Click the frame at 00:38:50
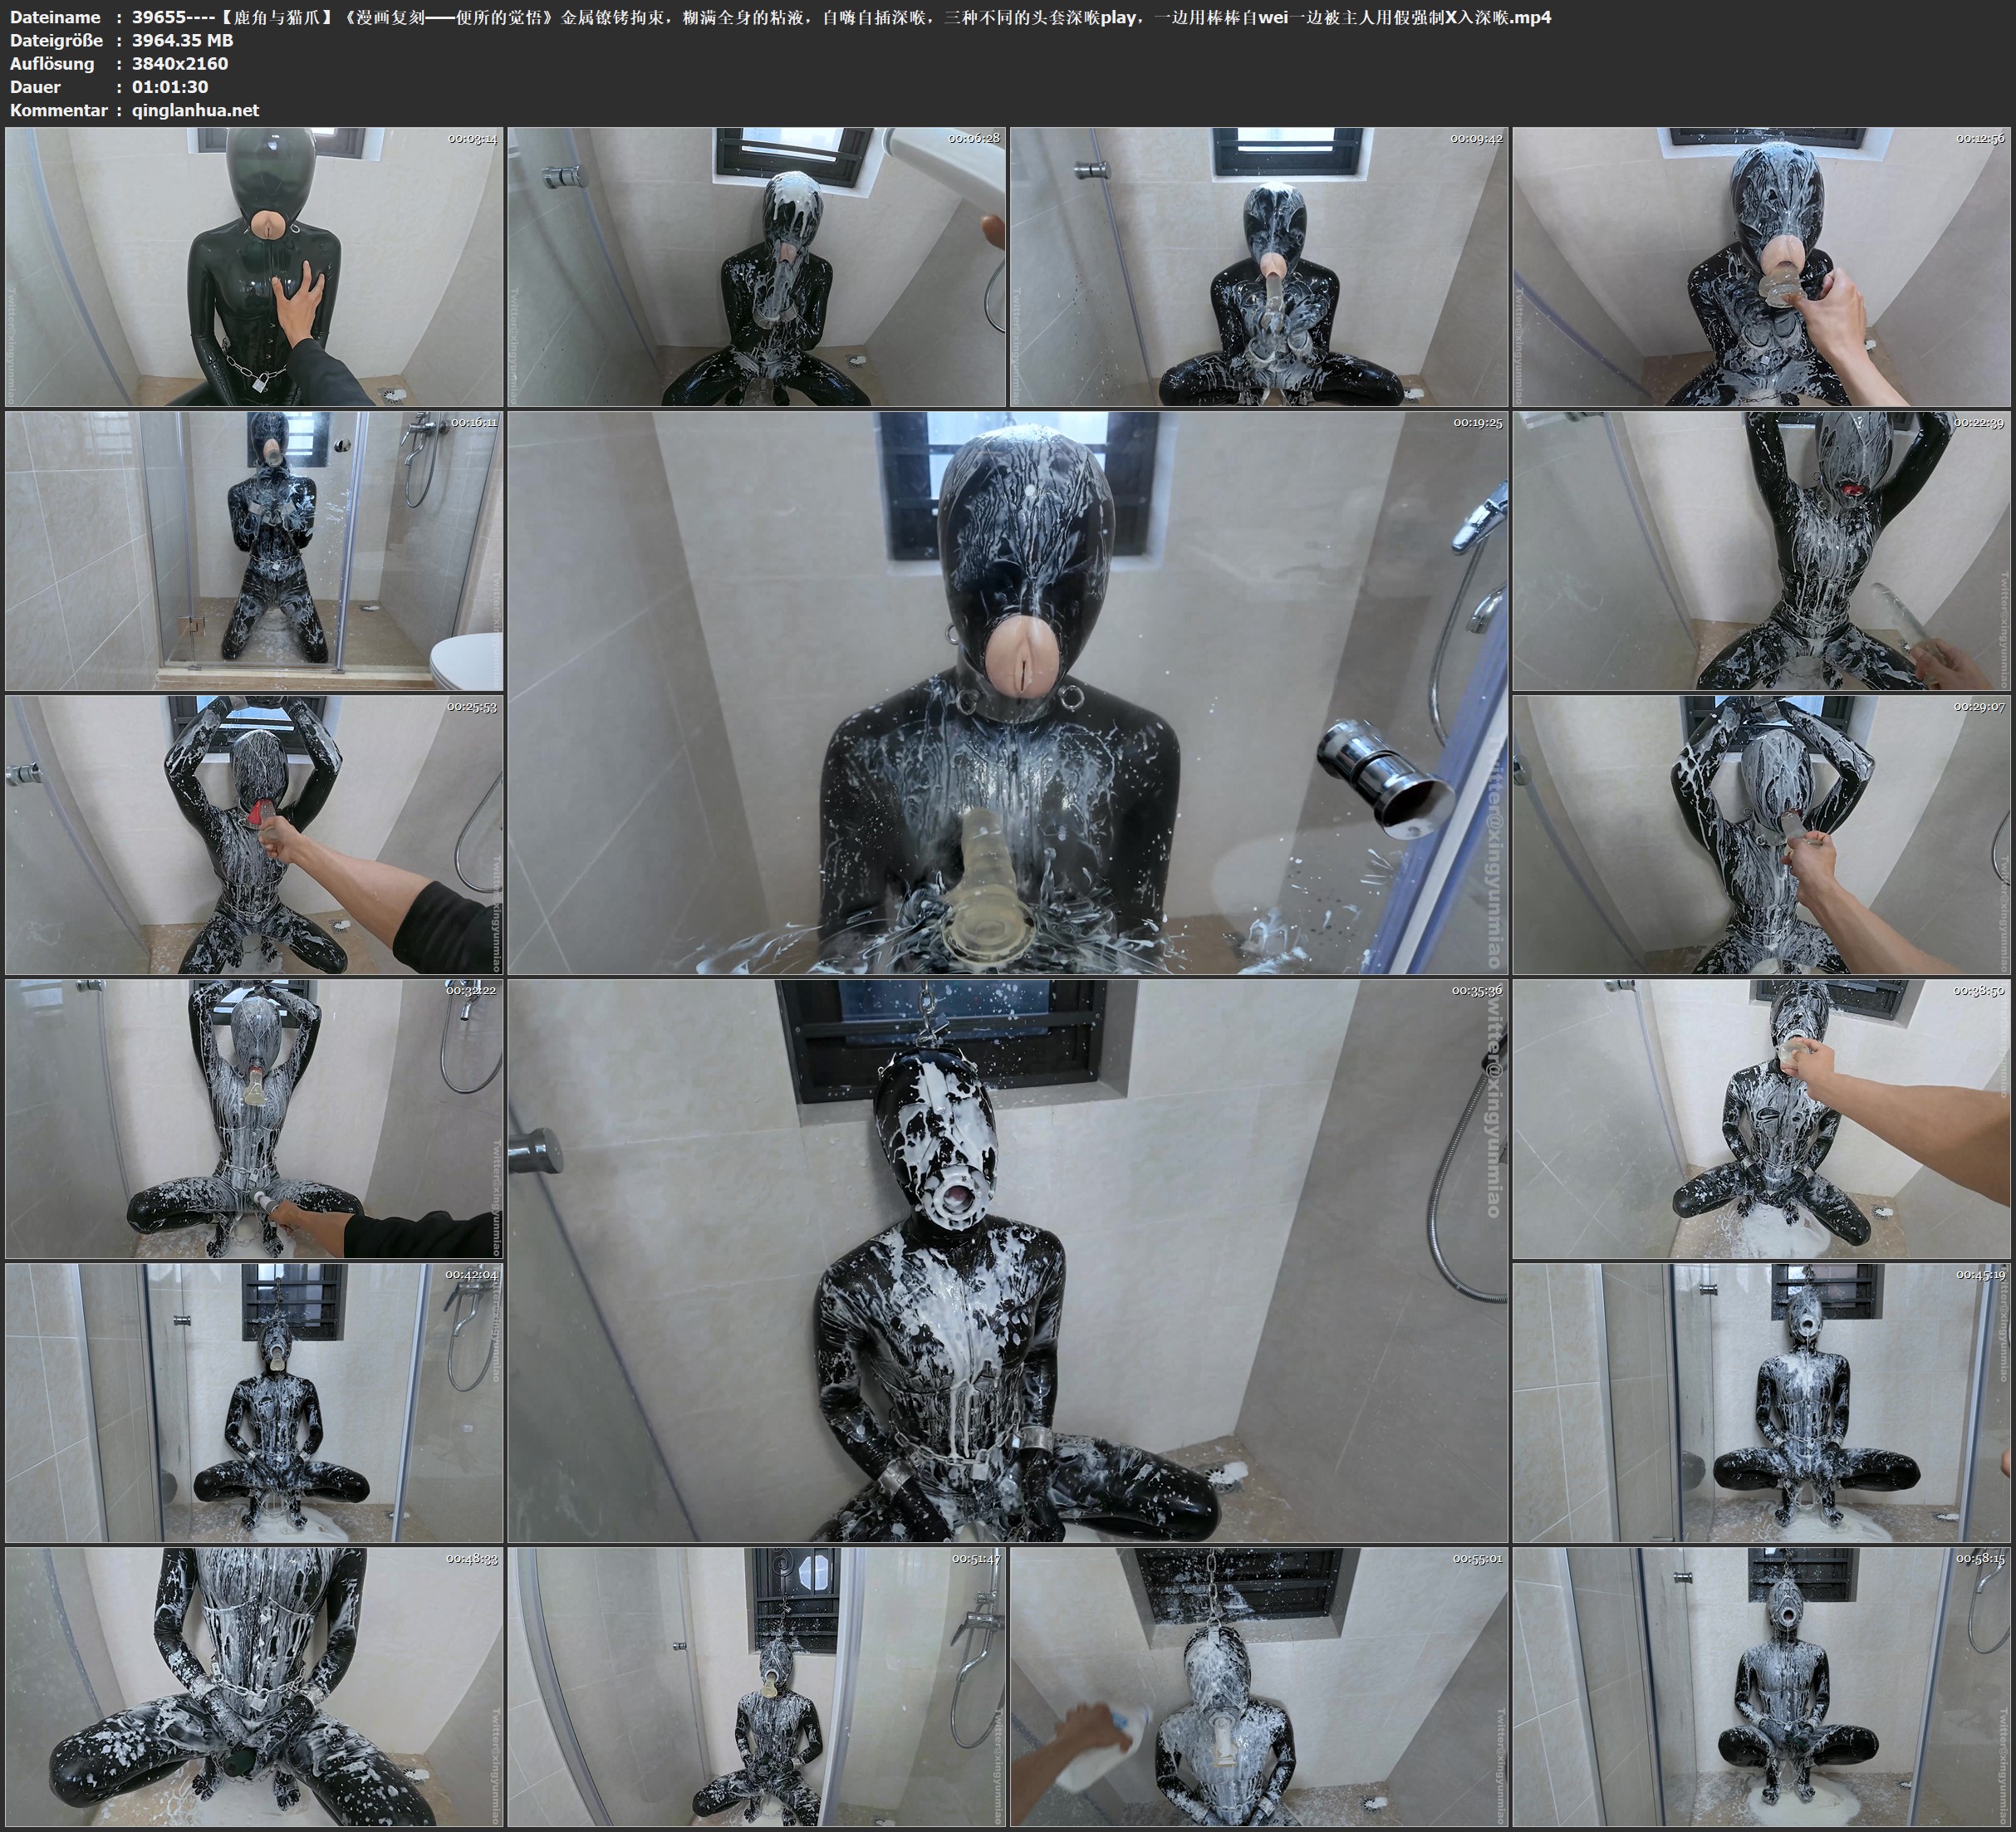Screen dimensions: 2016x1832 1762,1119
